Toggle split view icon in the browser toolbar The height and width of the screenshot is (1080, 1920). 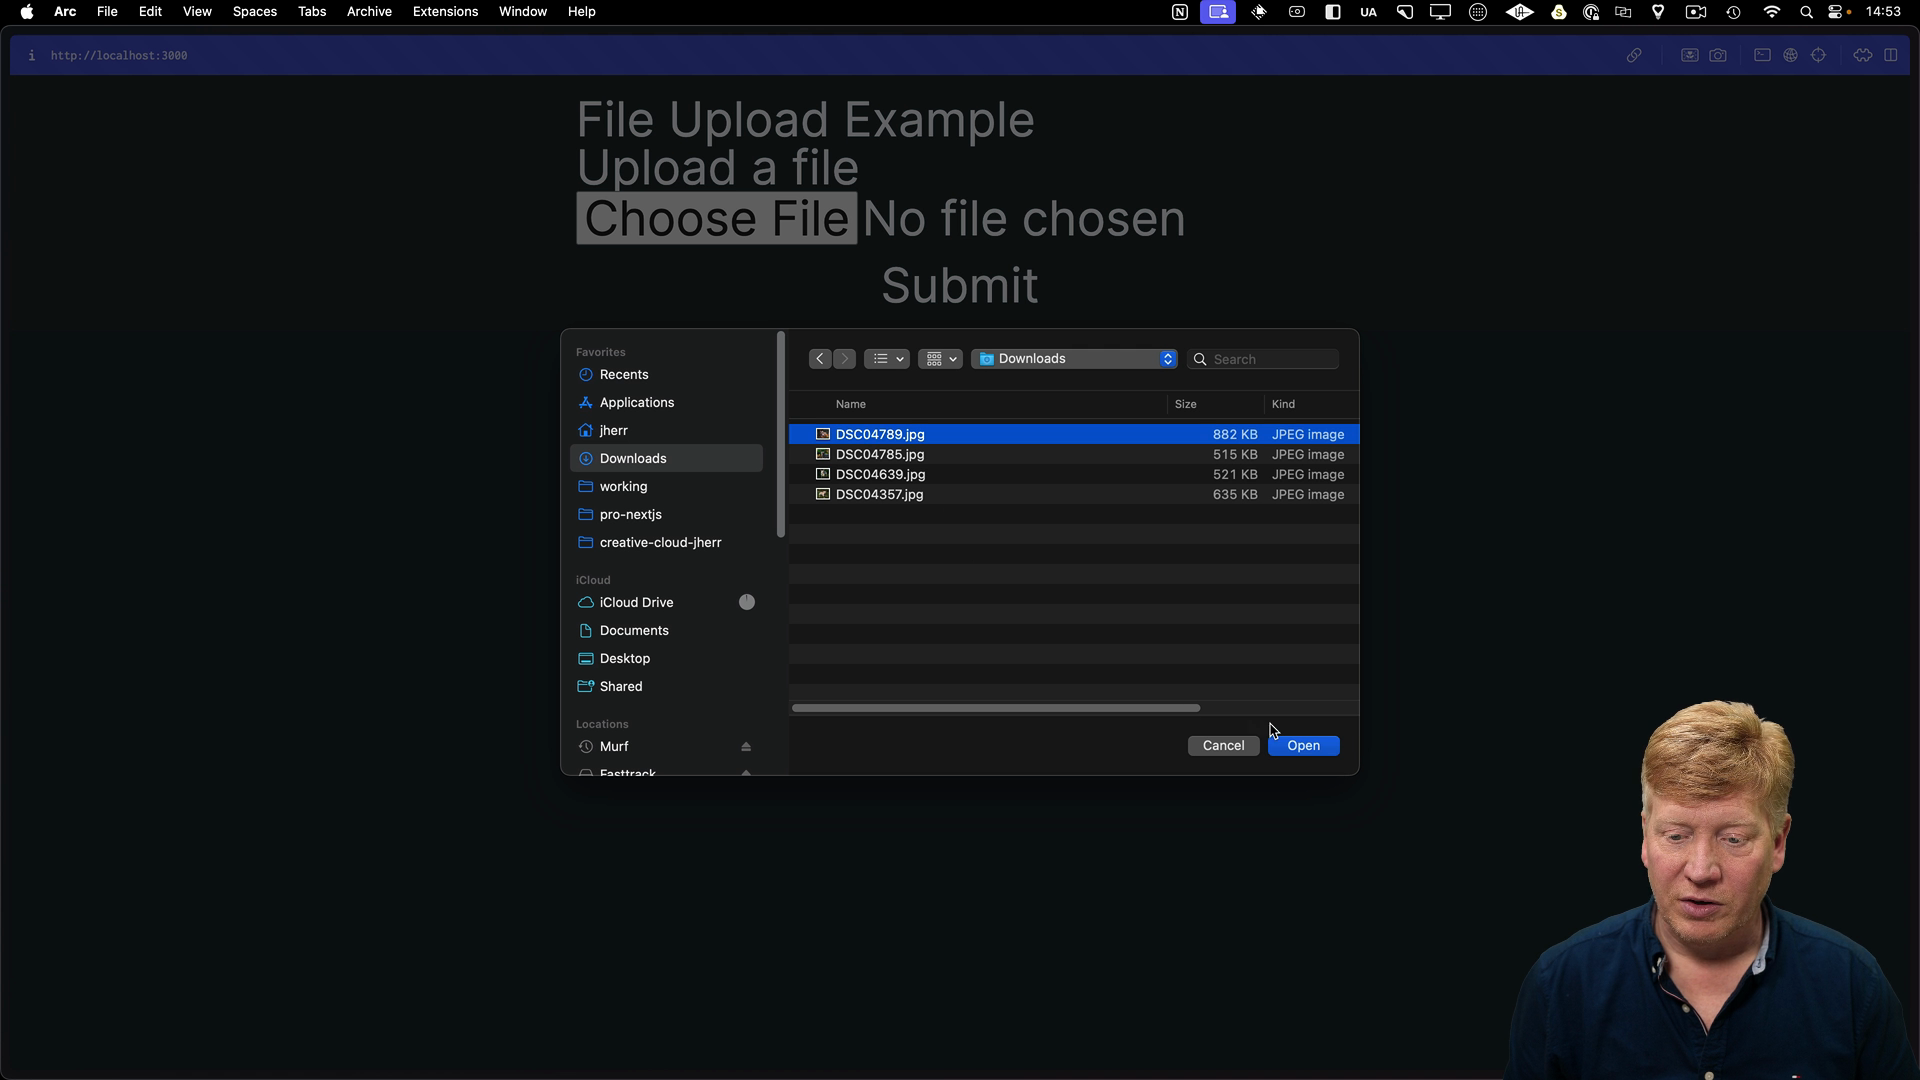[1890, 56]
